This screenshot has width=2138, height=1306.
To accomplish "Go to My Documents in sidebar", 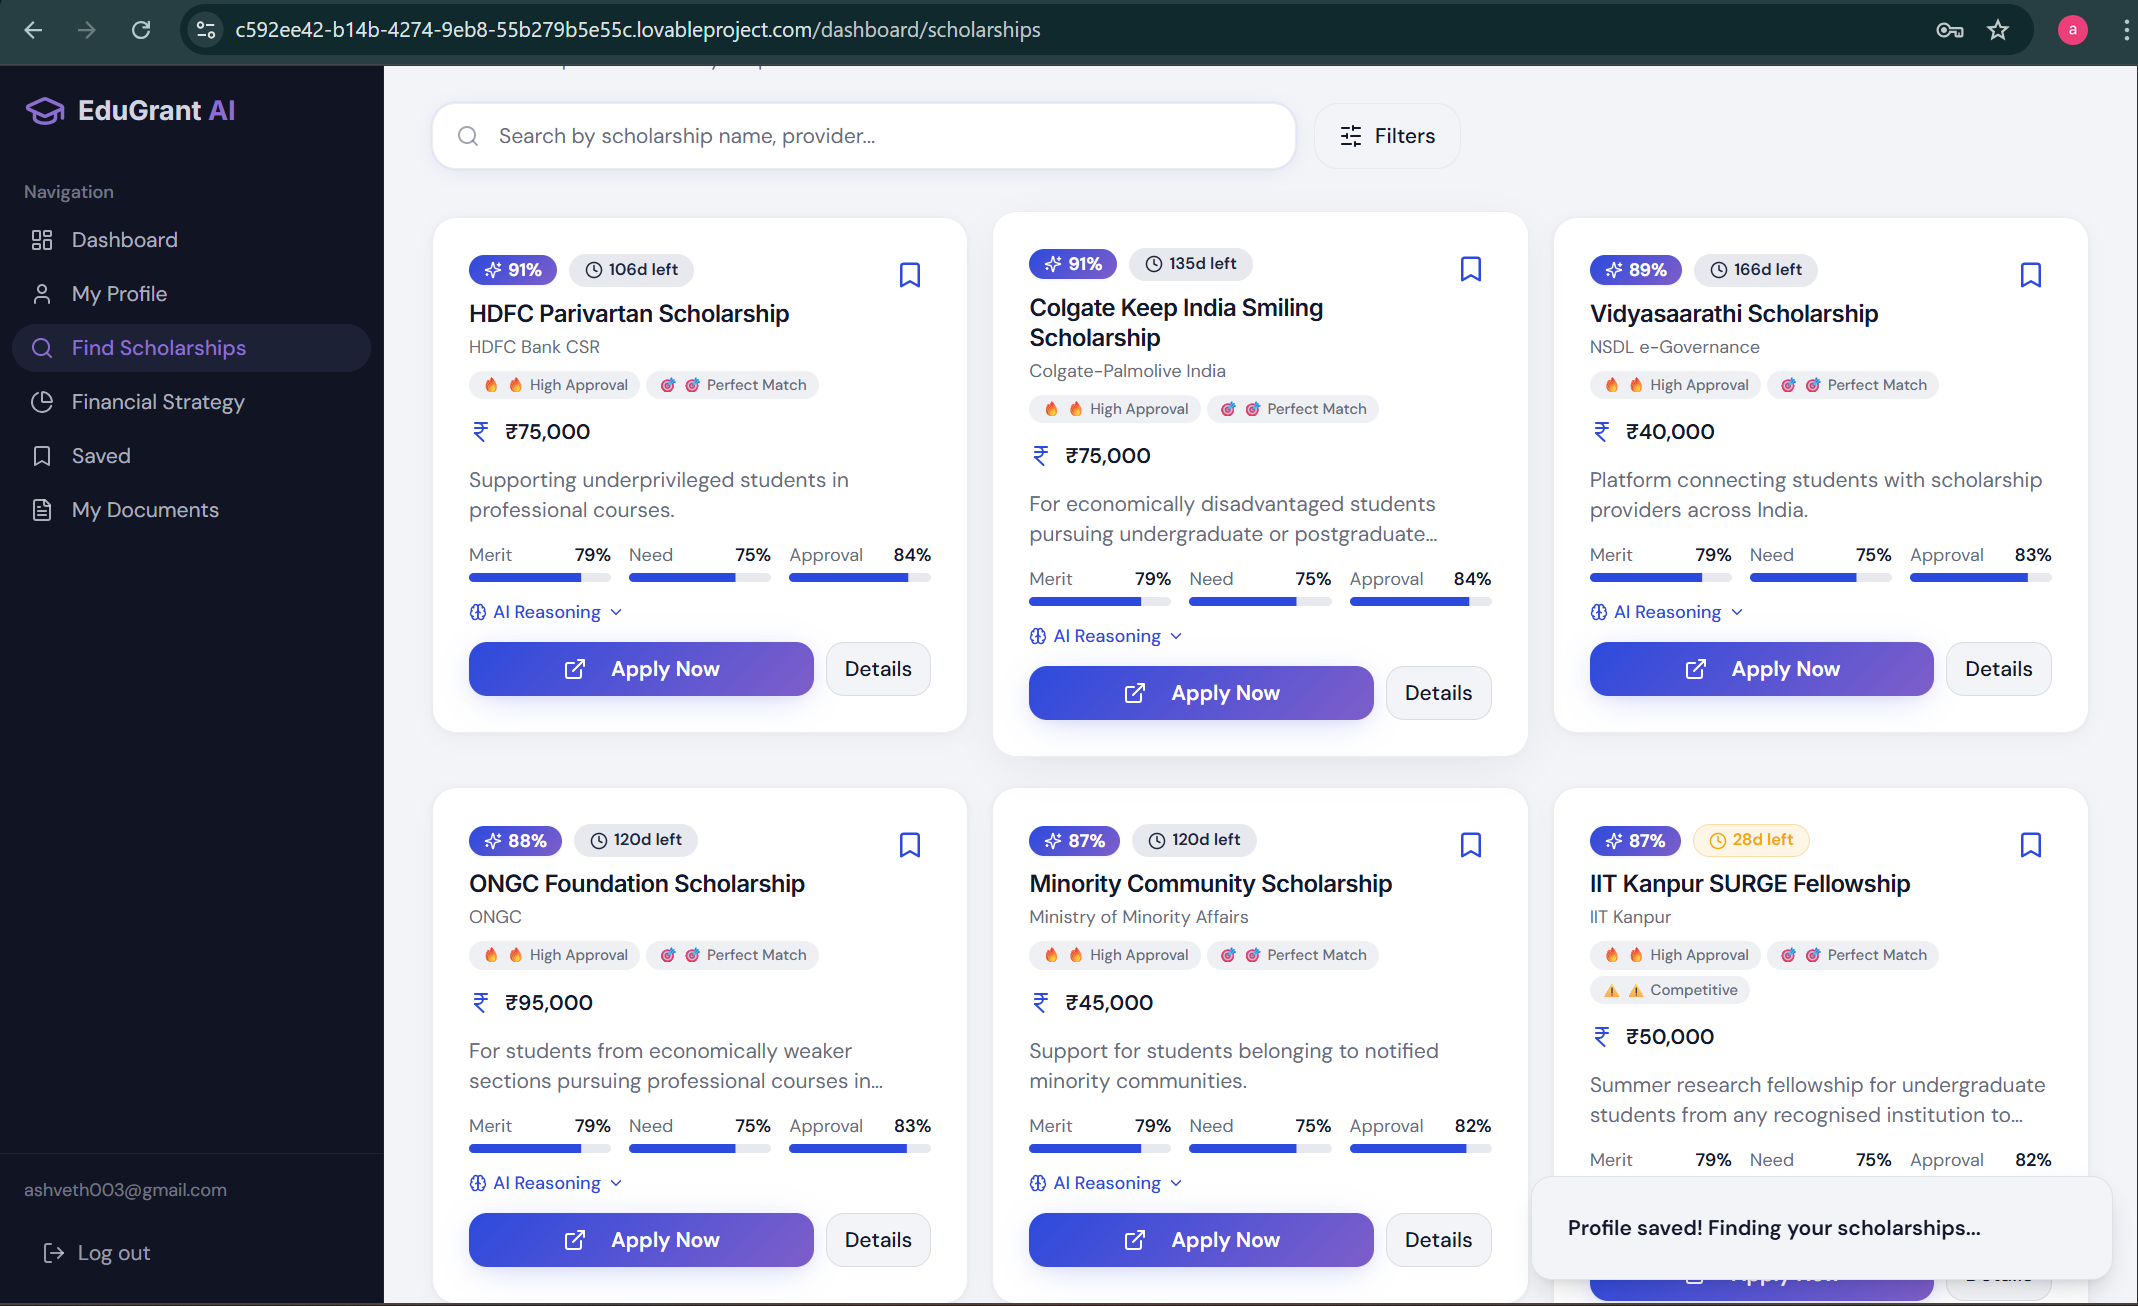I will coord(145,510).
